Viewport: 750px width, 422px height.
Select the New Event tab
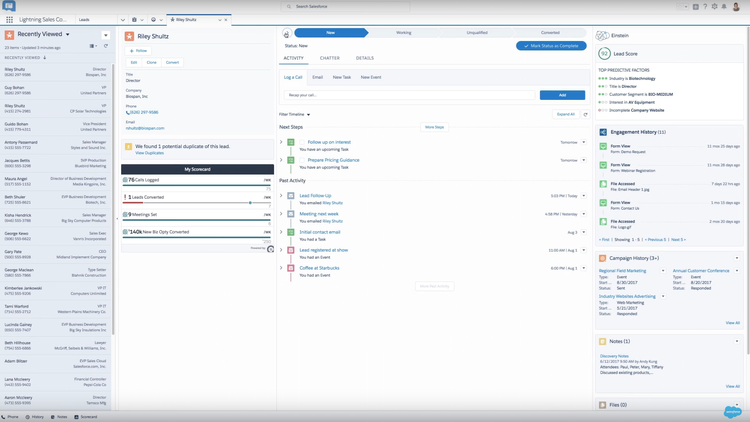(371, 77)
